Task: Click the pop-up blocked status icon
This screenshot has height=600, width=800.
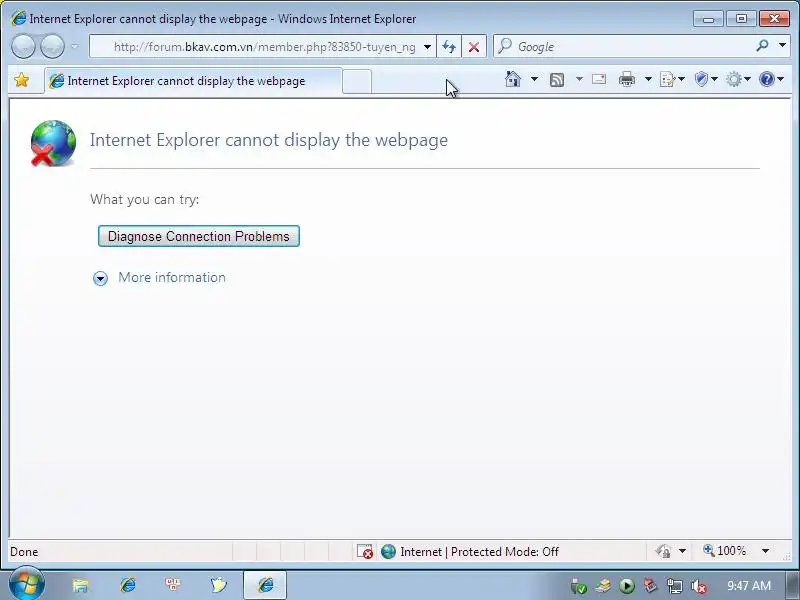Action: 365,552
